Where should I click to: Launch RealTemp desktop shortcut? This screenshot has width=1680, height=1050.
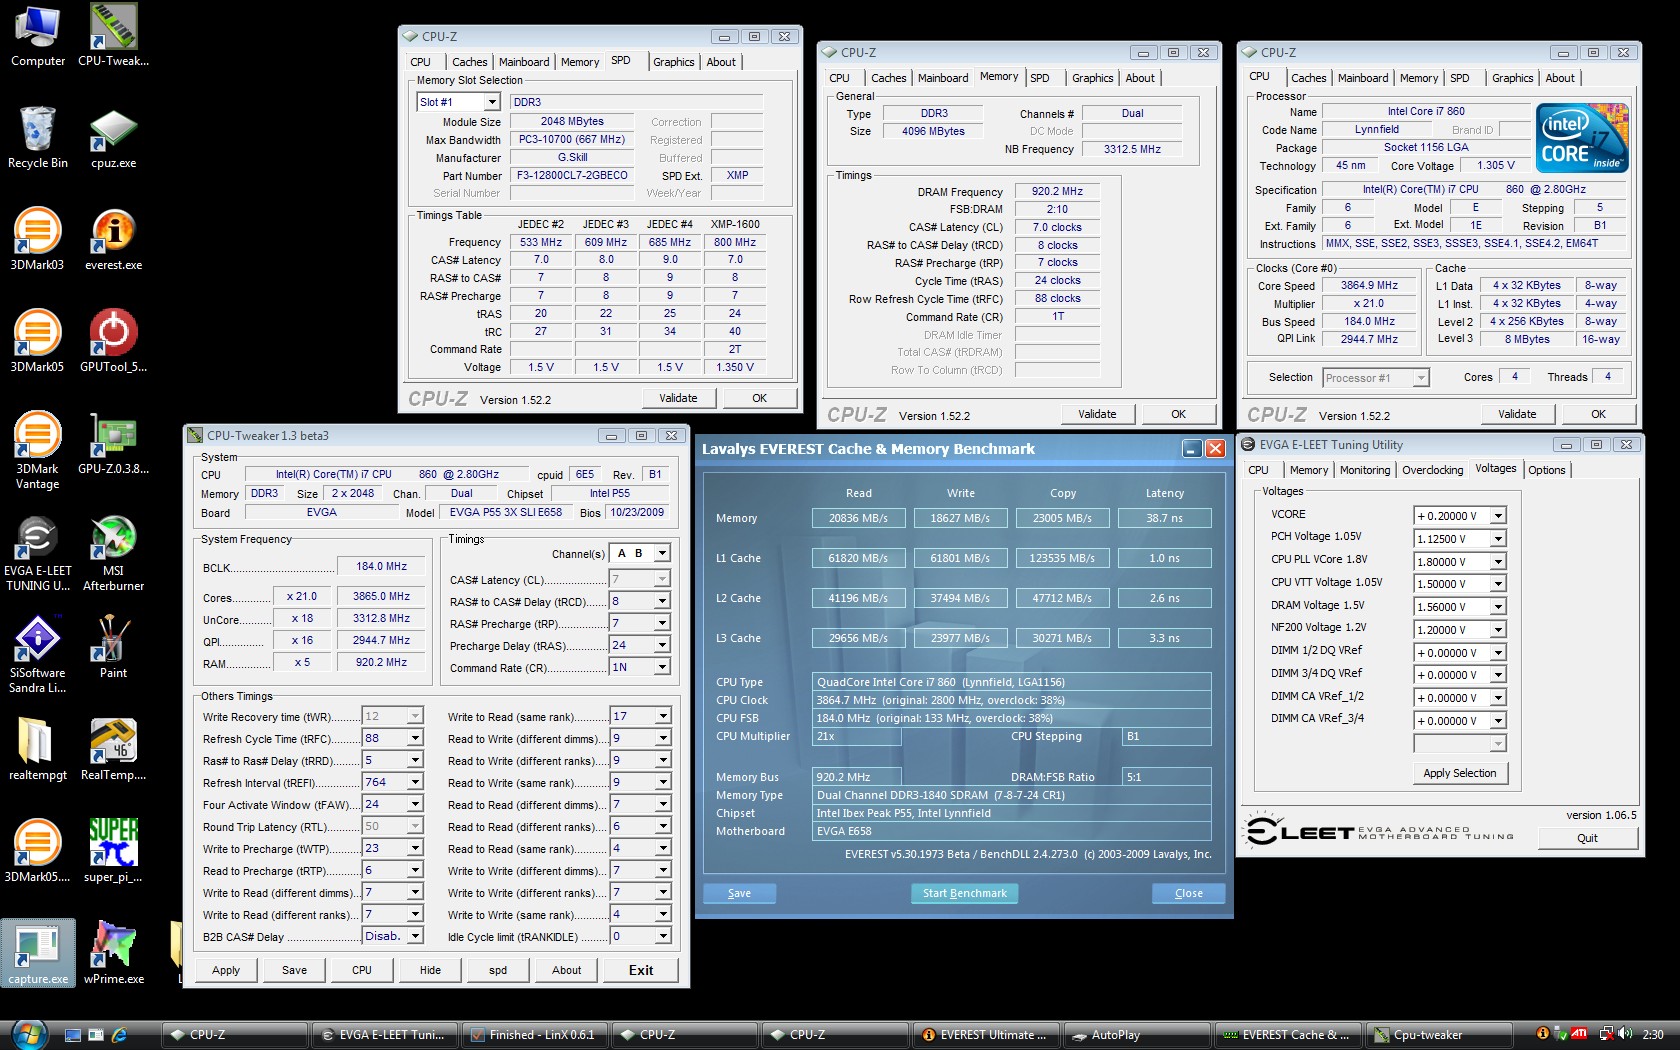click(113, 750)
